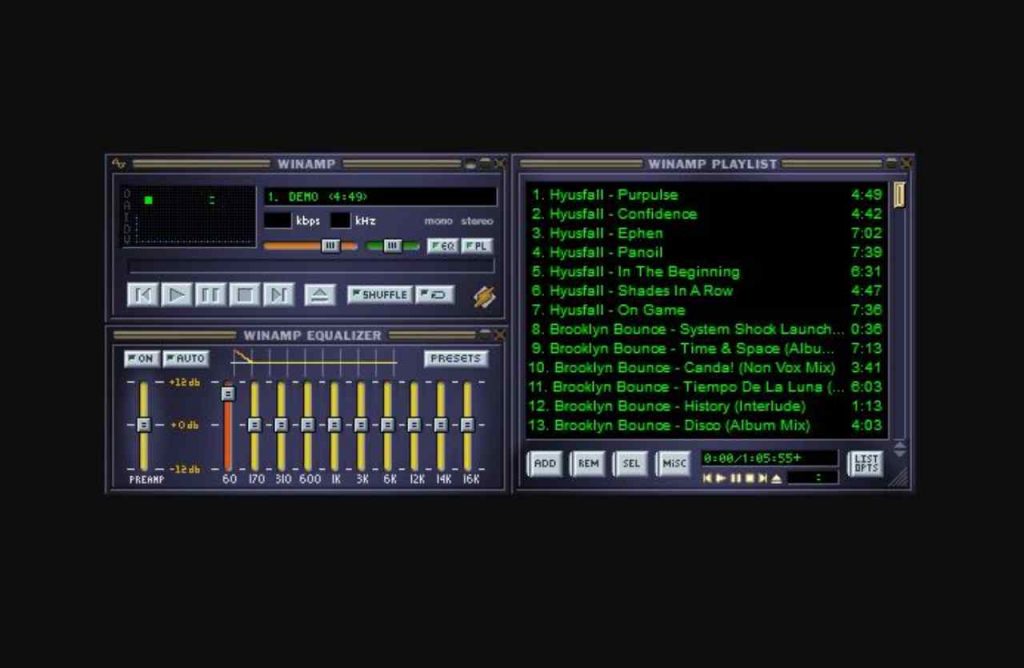Screen dimensions: 1024x668
Task: Click the 14K band slider handle
Action: (x=441, y=425)
